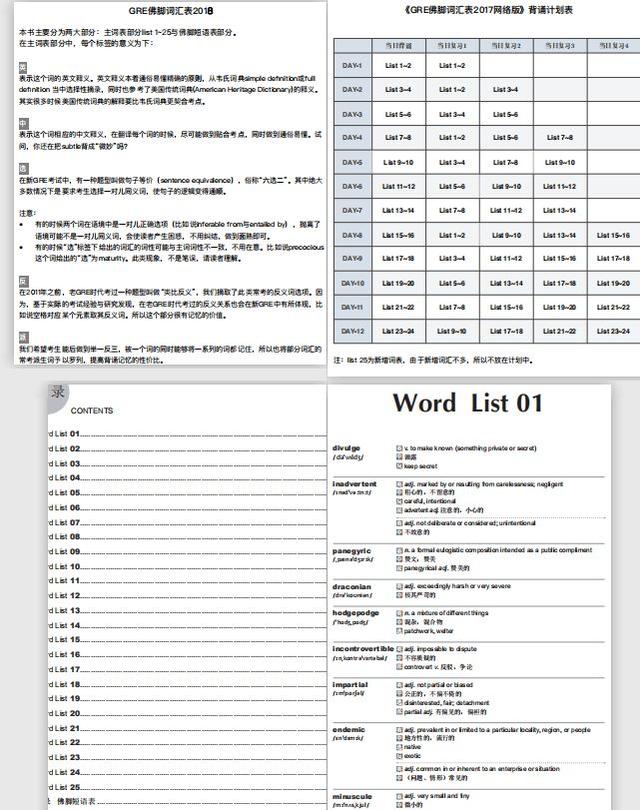Click the CONTENTS heading
The image size is (640, 810).
[91, 411]
